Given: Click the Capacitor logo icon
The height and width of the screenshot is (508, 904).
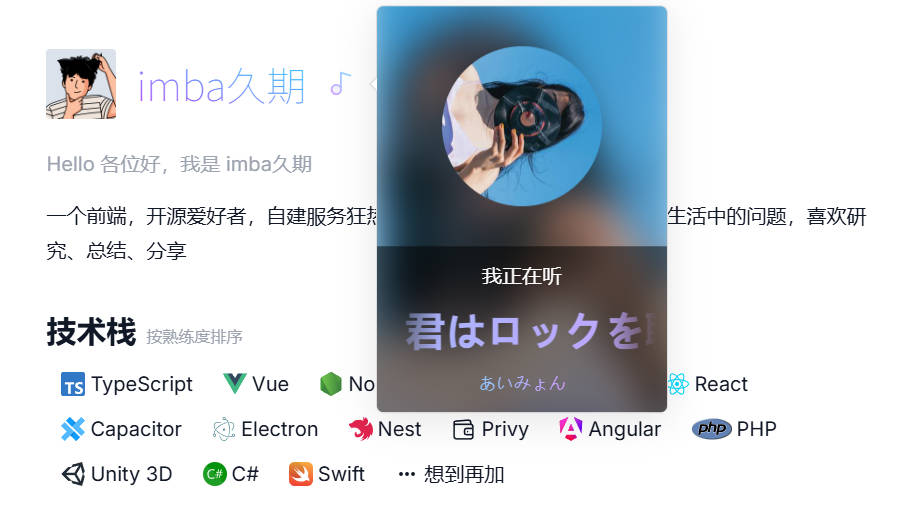Looking at the screenshot, I should pos(73,429).
